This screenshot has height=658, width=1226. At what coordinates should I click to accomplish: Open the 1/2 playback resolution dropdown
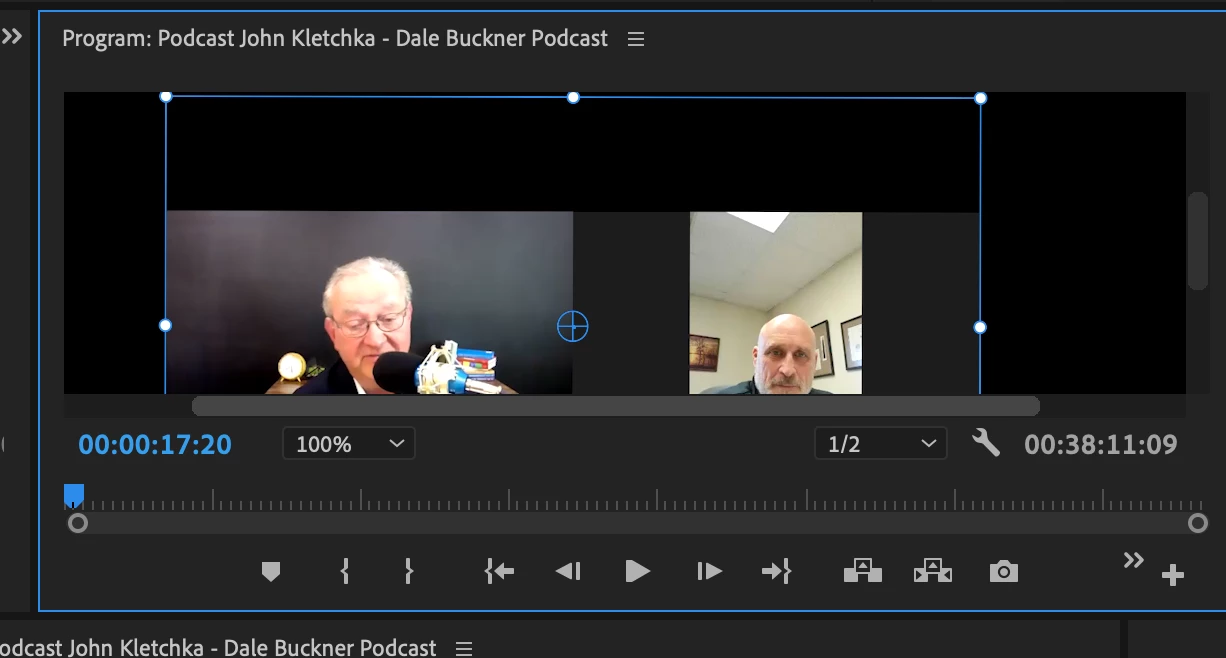point(881,443)
